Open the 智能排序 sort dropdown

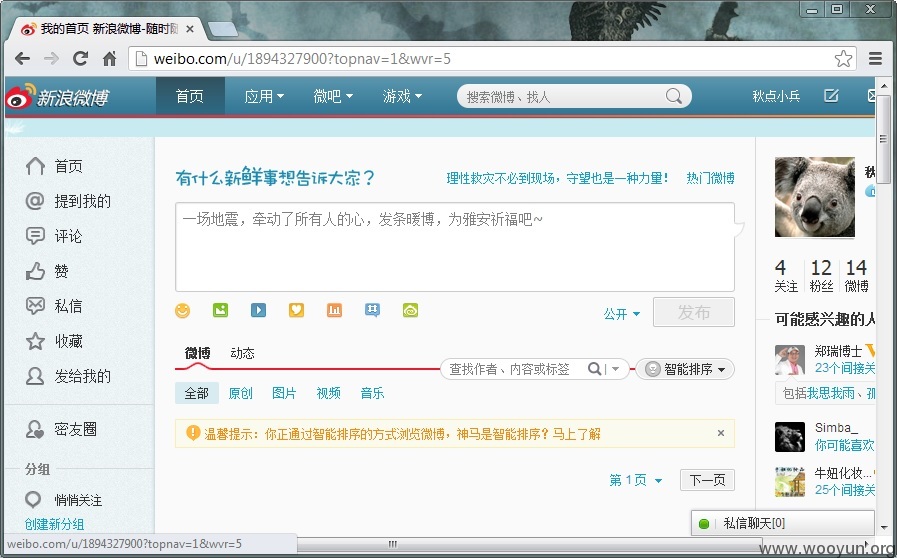tap(685, 369)
